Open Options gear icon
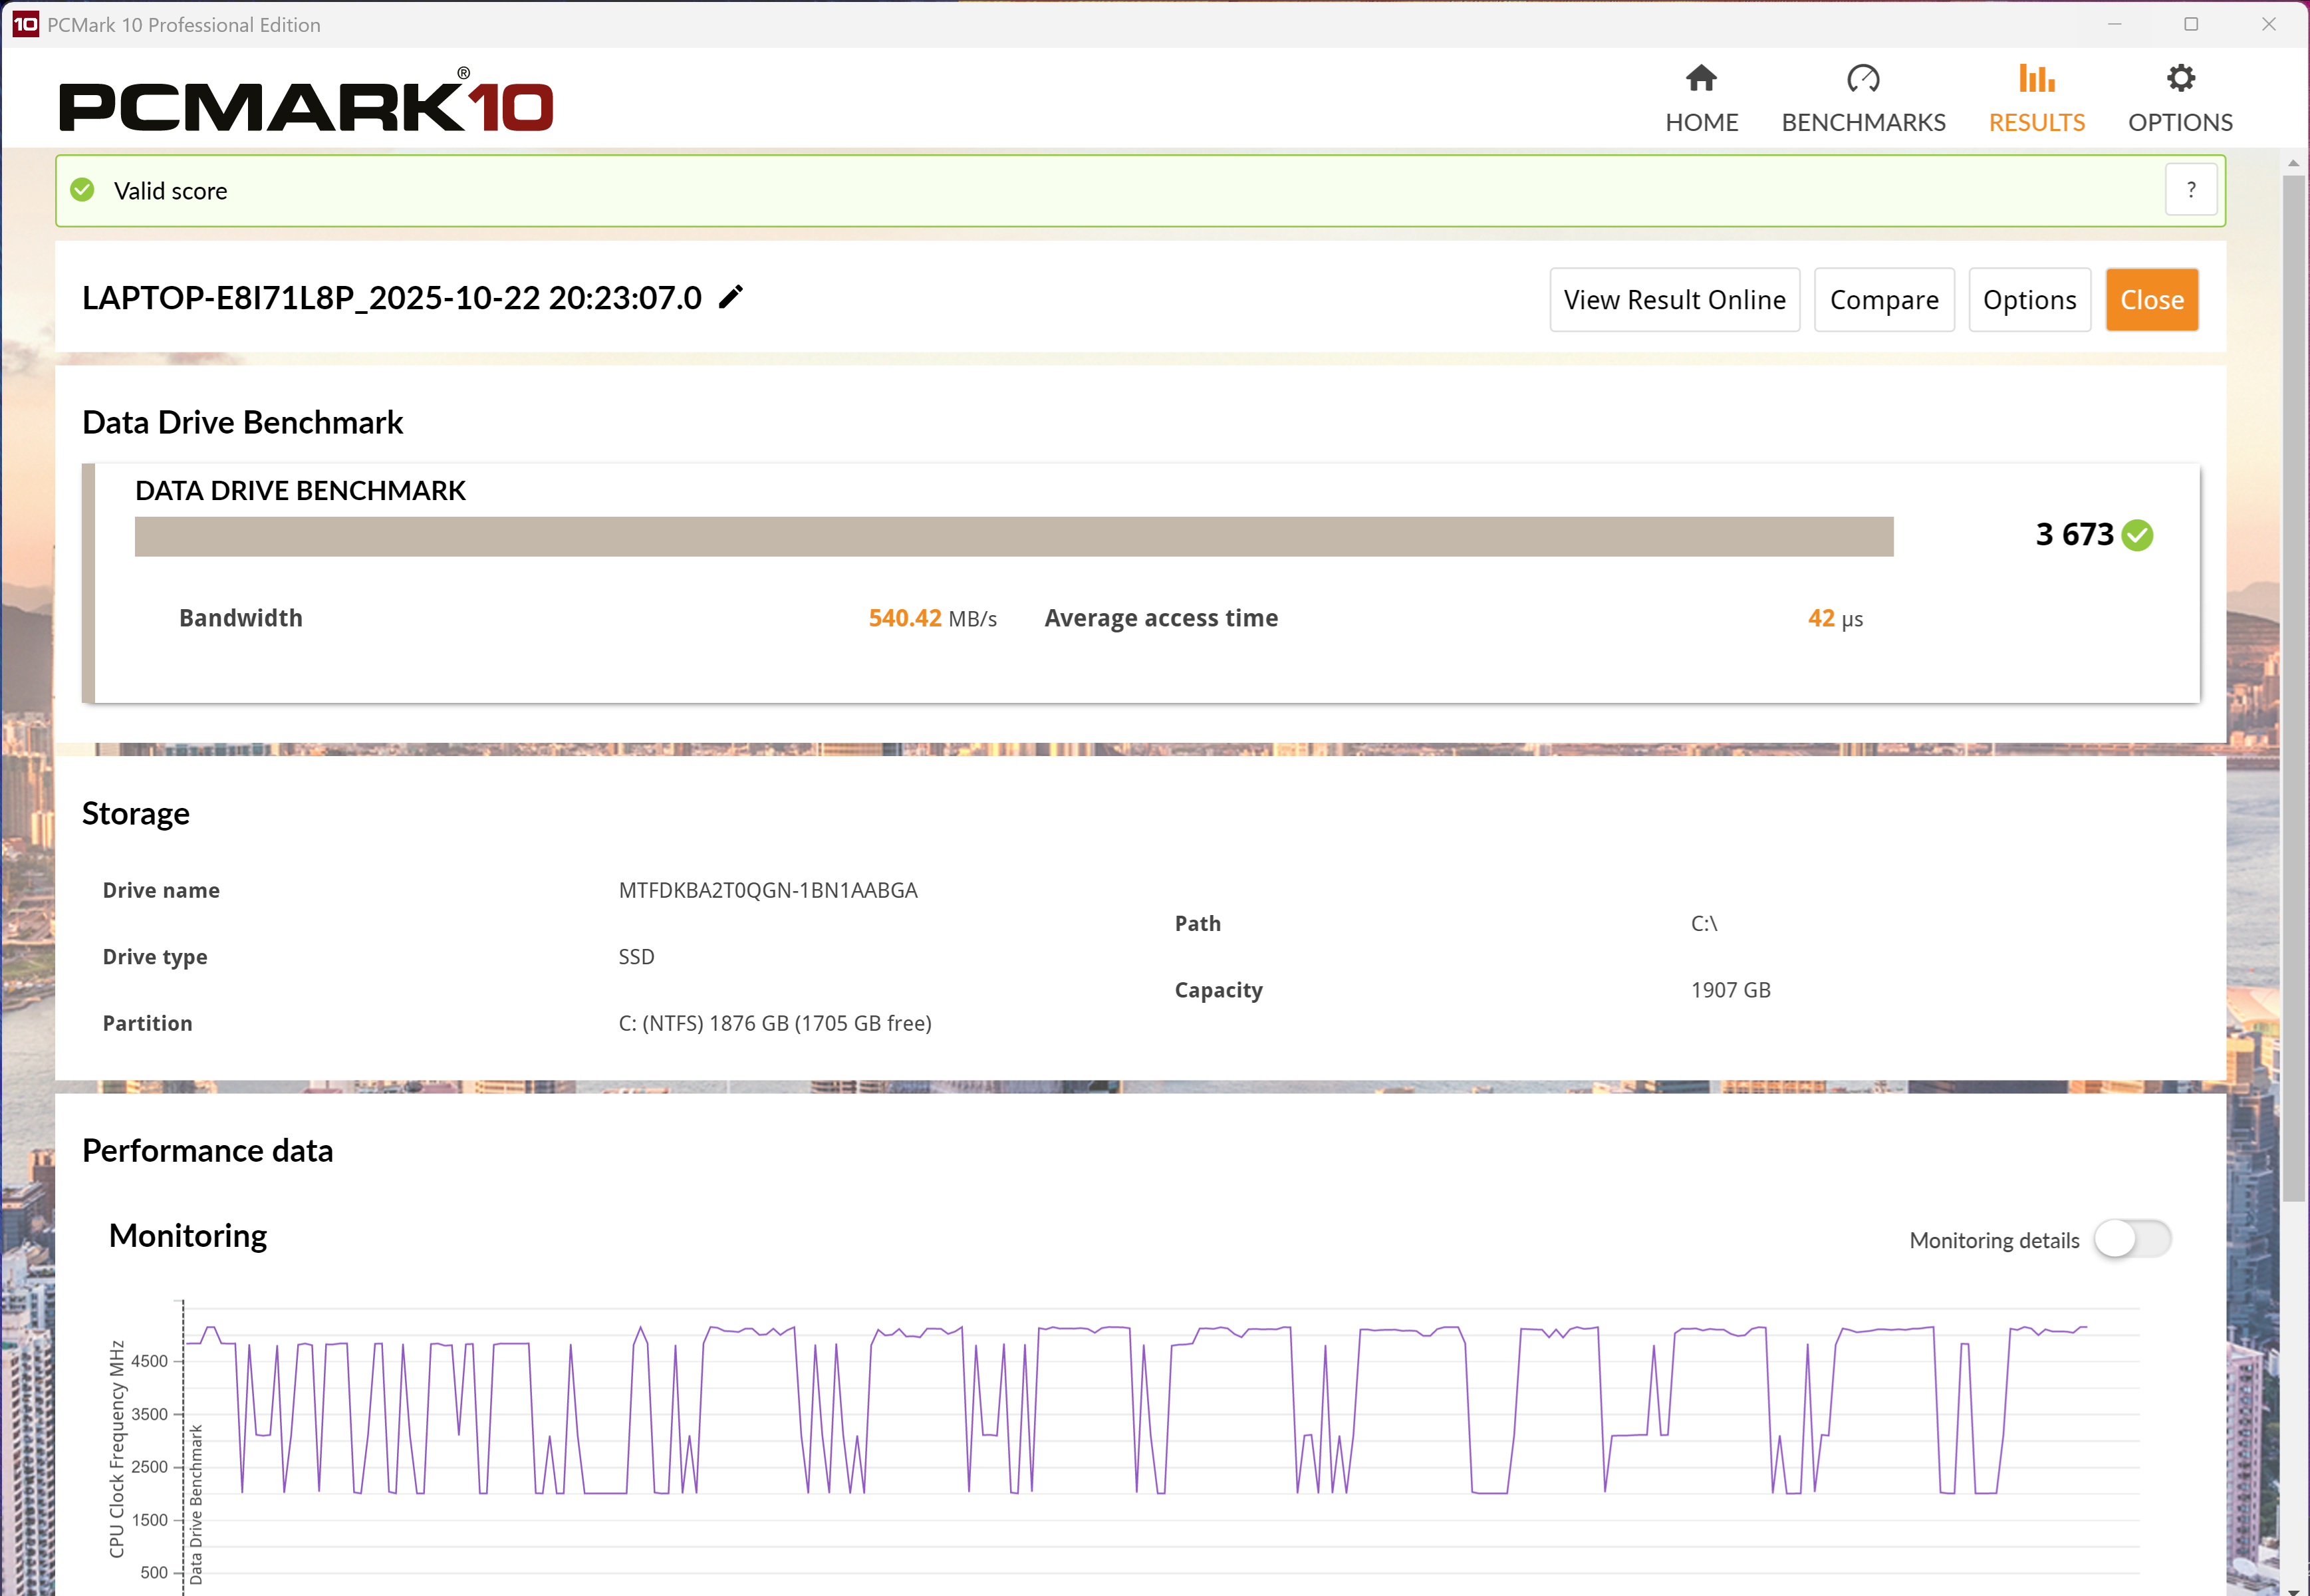 [x=2180, y=79]
